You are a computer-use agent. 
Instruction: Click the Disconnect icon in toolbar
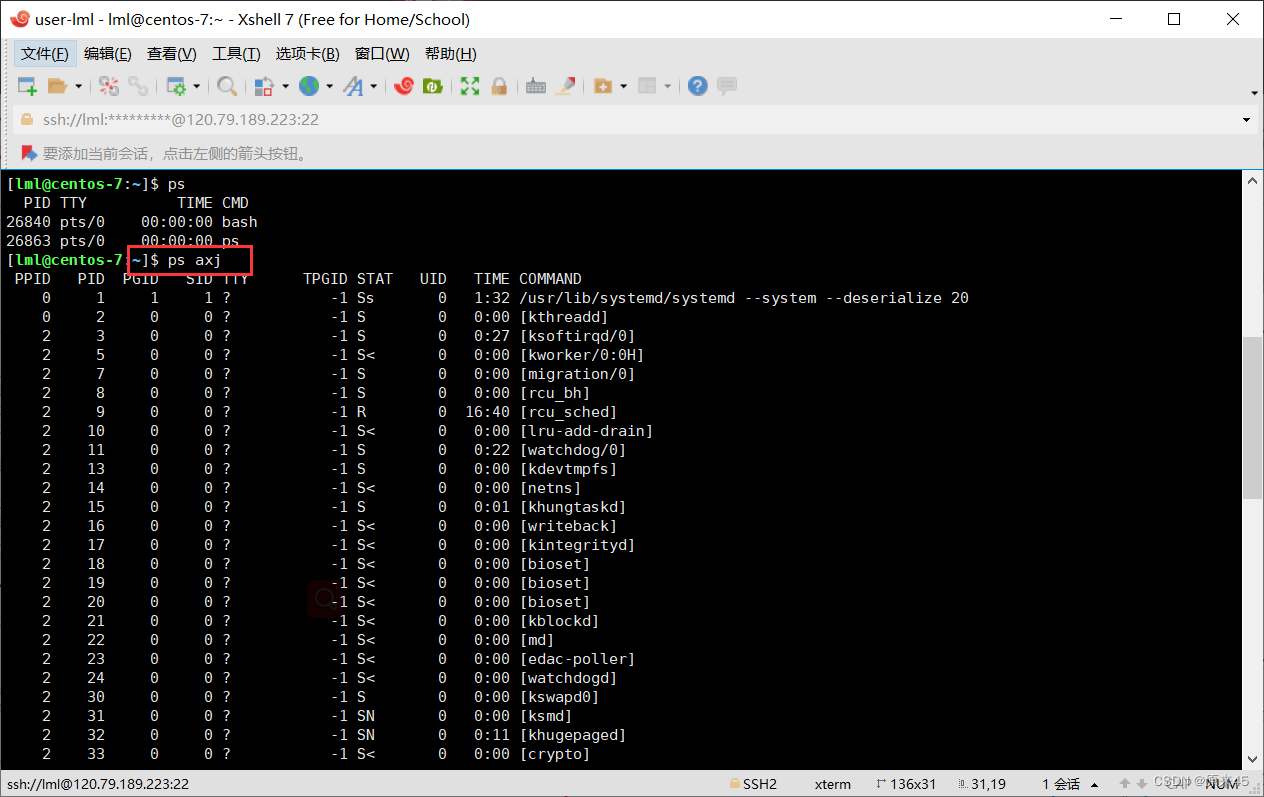point(109,86)
